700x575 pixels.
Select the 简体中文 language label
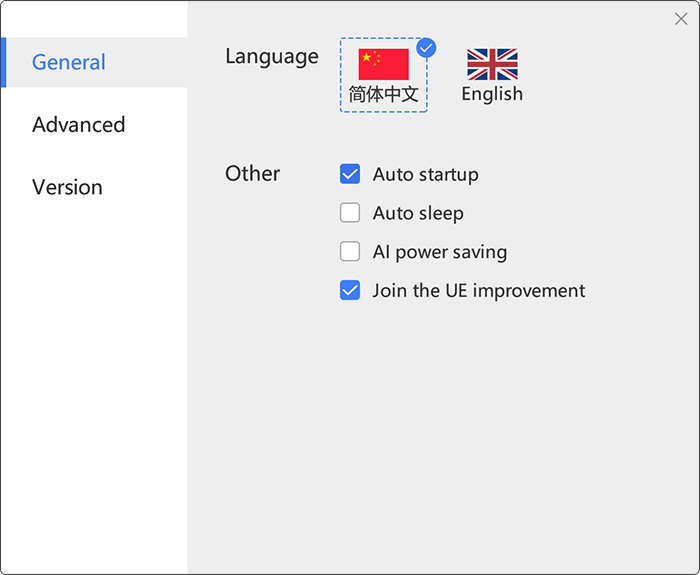pyautogui.click(x=383, y=94)
